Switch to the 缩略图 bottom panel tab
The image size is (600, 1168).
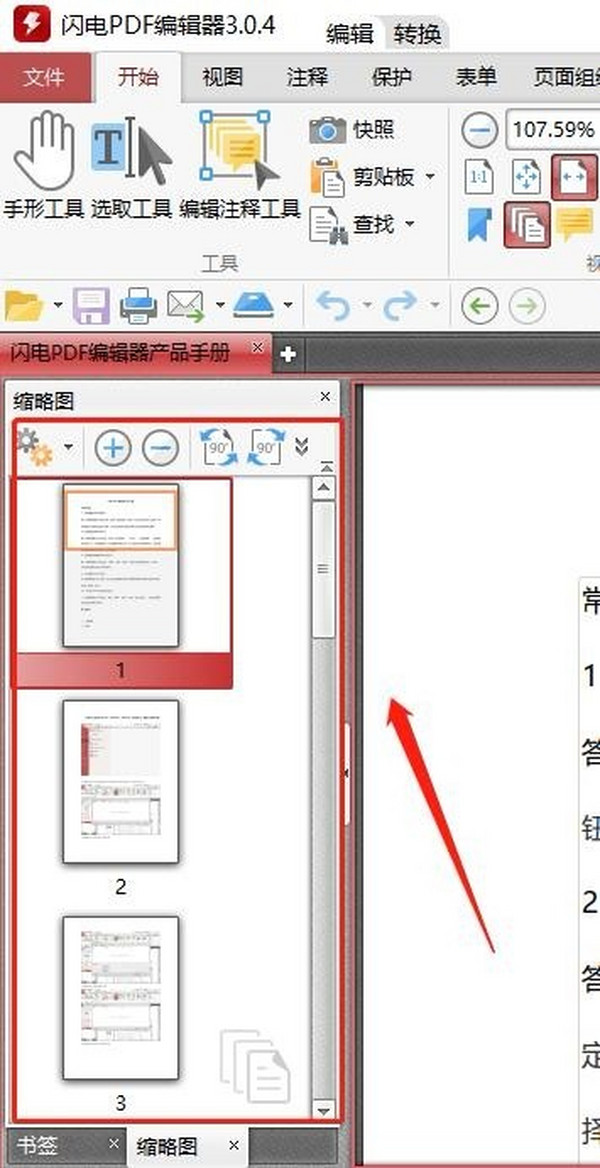coord(167,1146)
